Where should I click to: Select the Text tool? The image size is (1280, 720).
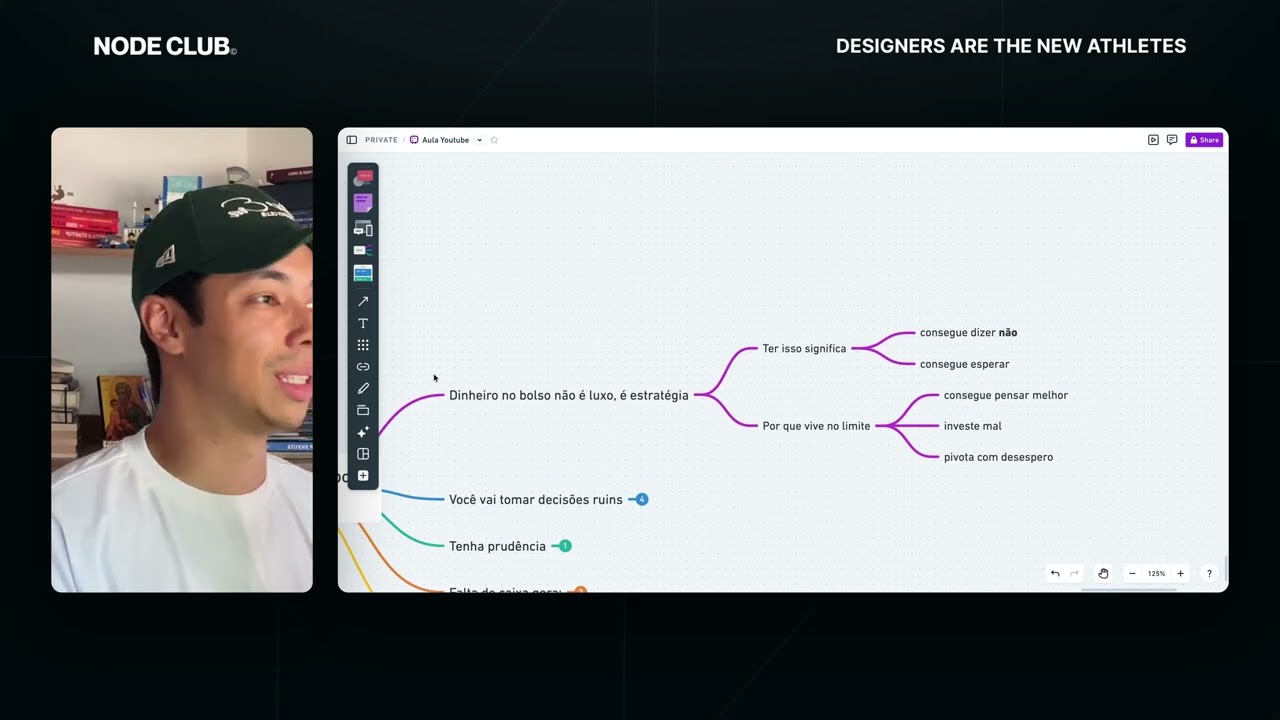pos(363,323)
